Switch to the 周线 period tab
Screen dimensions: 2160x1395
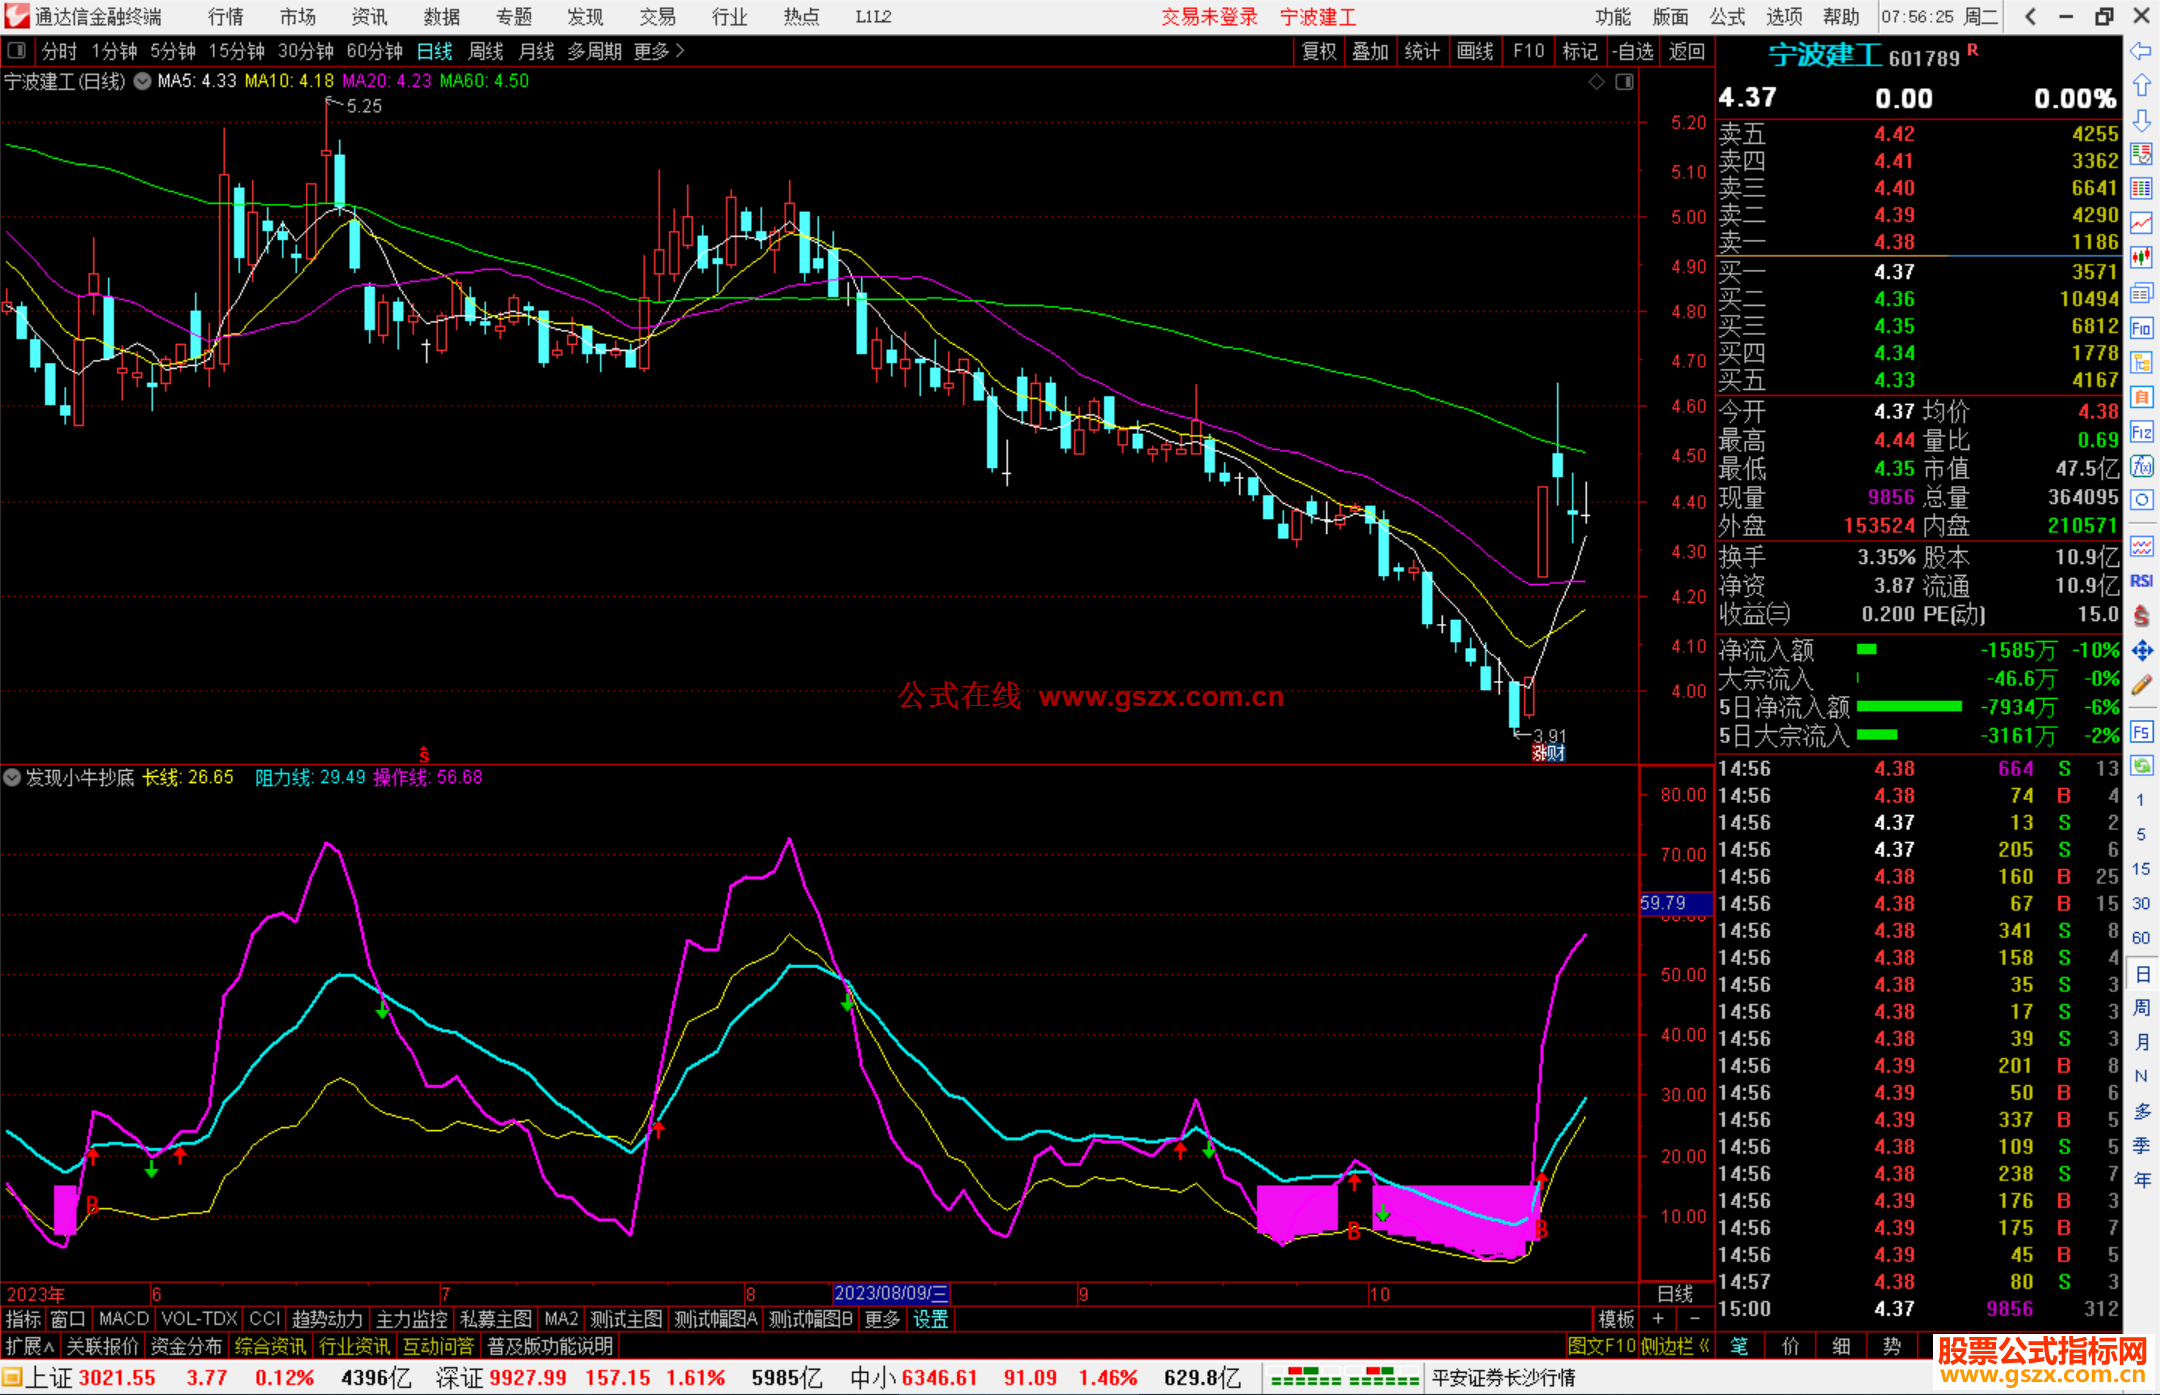(485, 51)
